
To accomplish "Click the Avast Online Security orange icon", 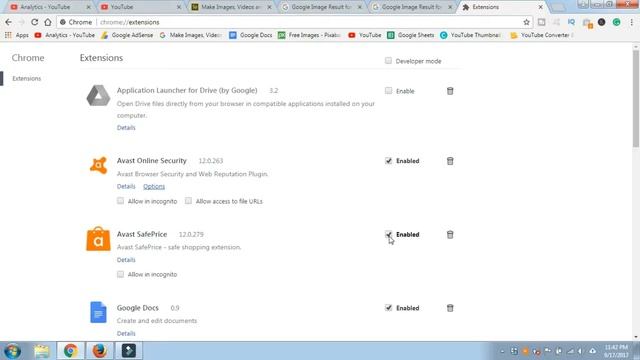I will 98,165.
